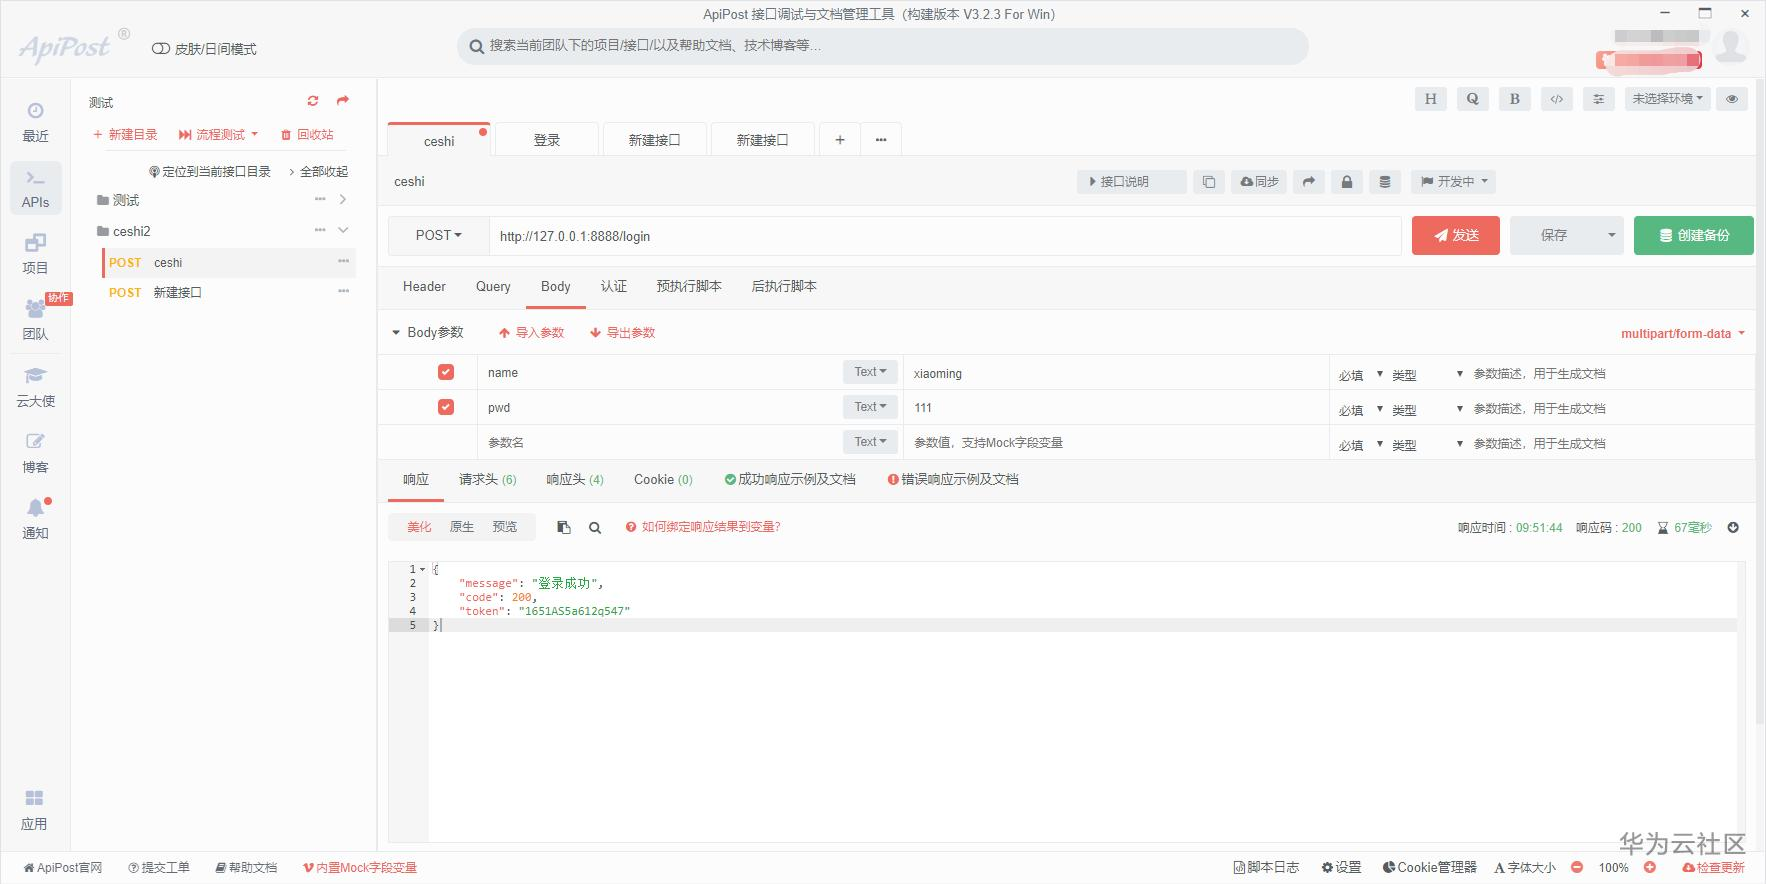Open the 登录 interface tab
The width and height of the screenshot is (1766, 884).
[x=547, y=140]
